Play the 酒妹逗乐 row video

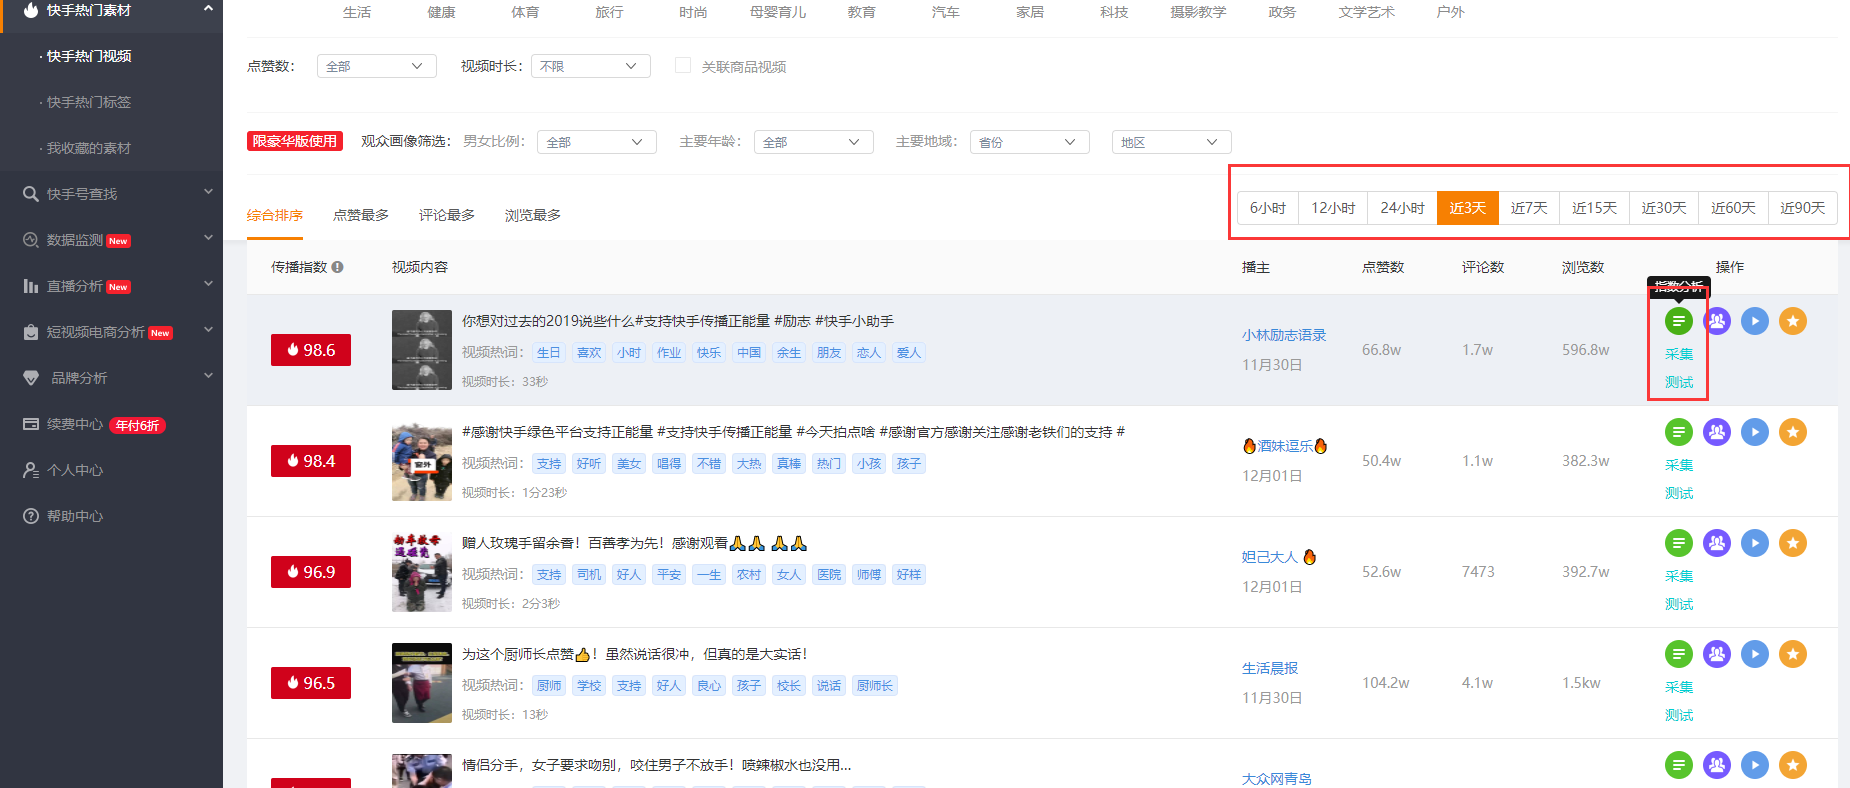[1755, 432]
